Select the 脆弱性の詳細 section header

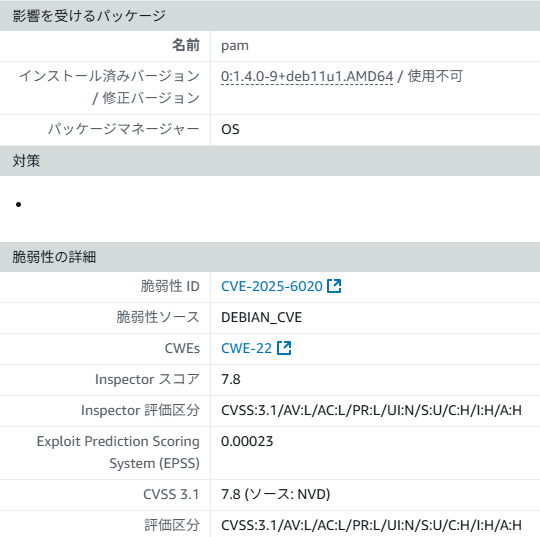[x=270, y=257]
